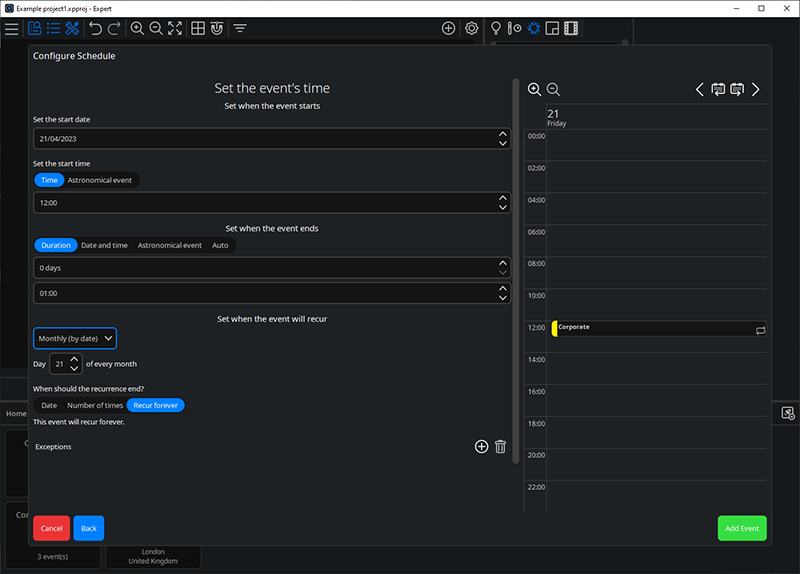The image size is (800, 574).
Task: Increase the day of month stepper
Action: tap(74, 360)
